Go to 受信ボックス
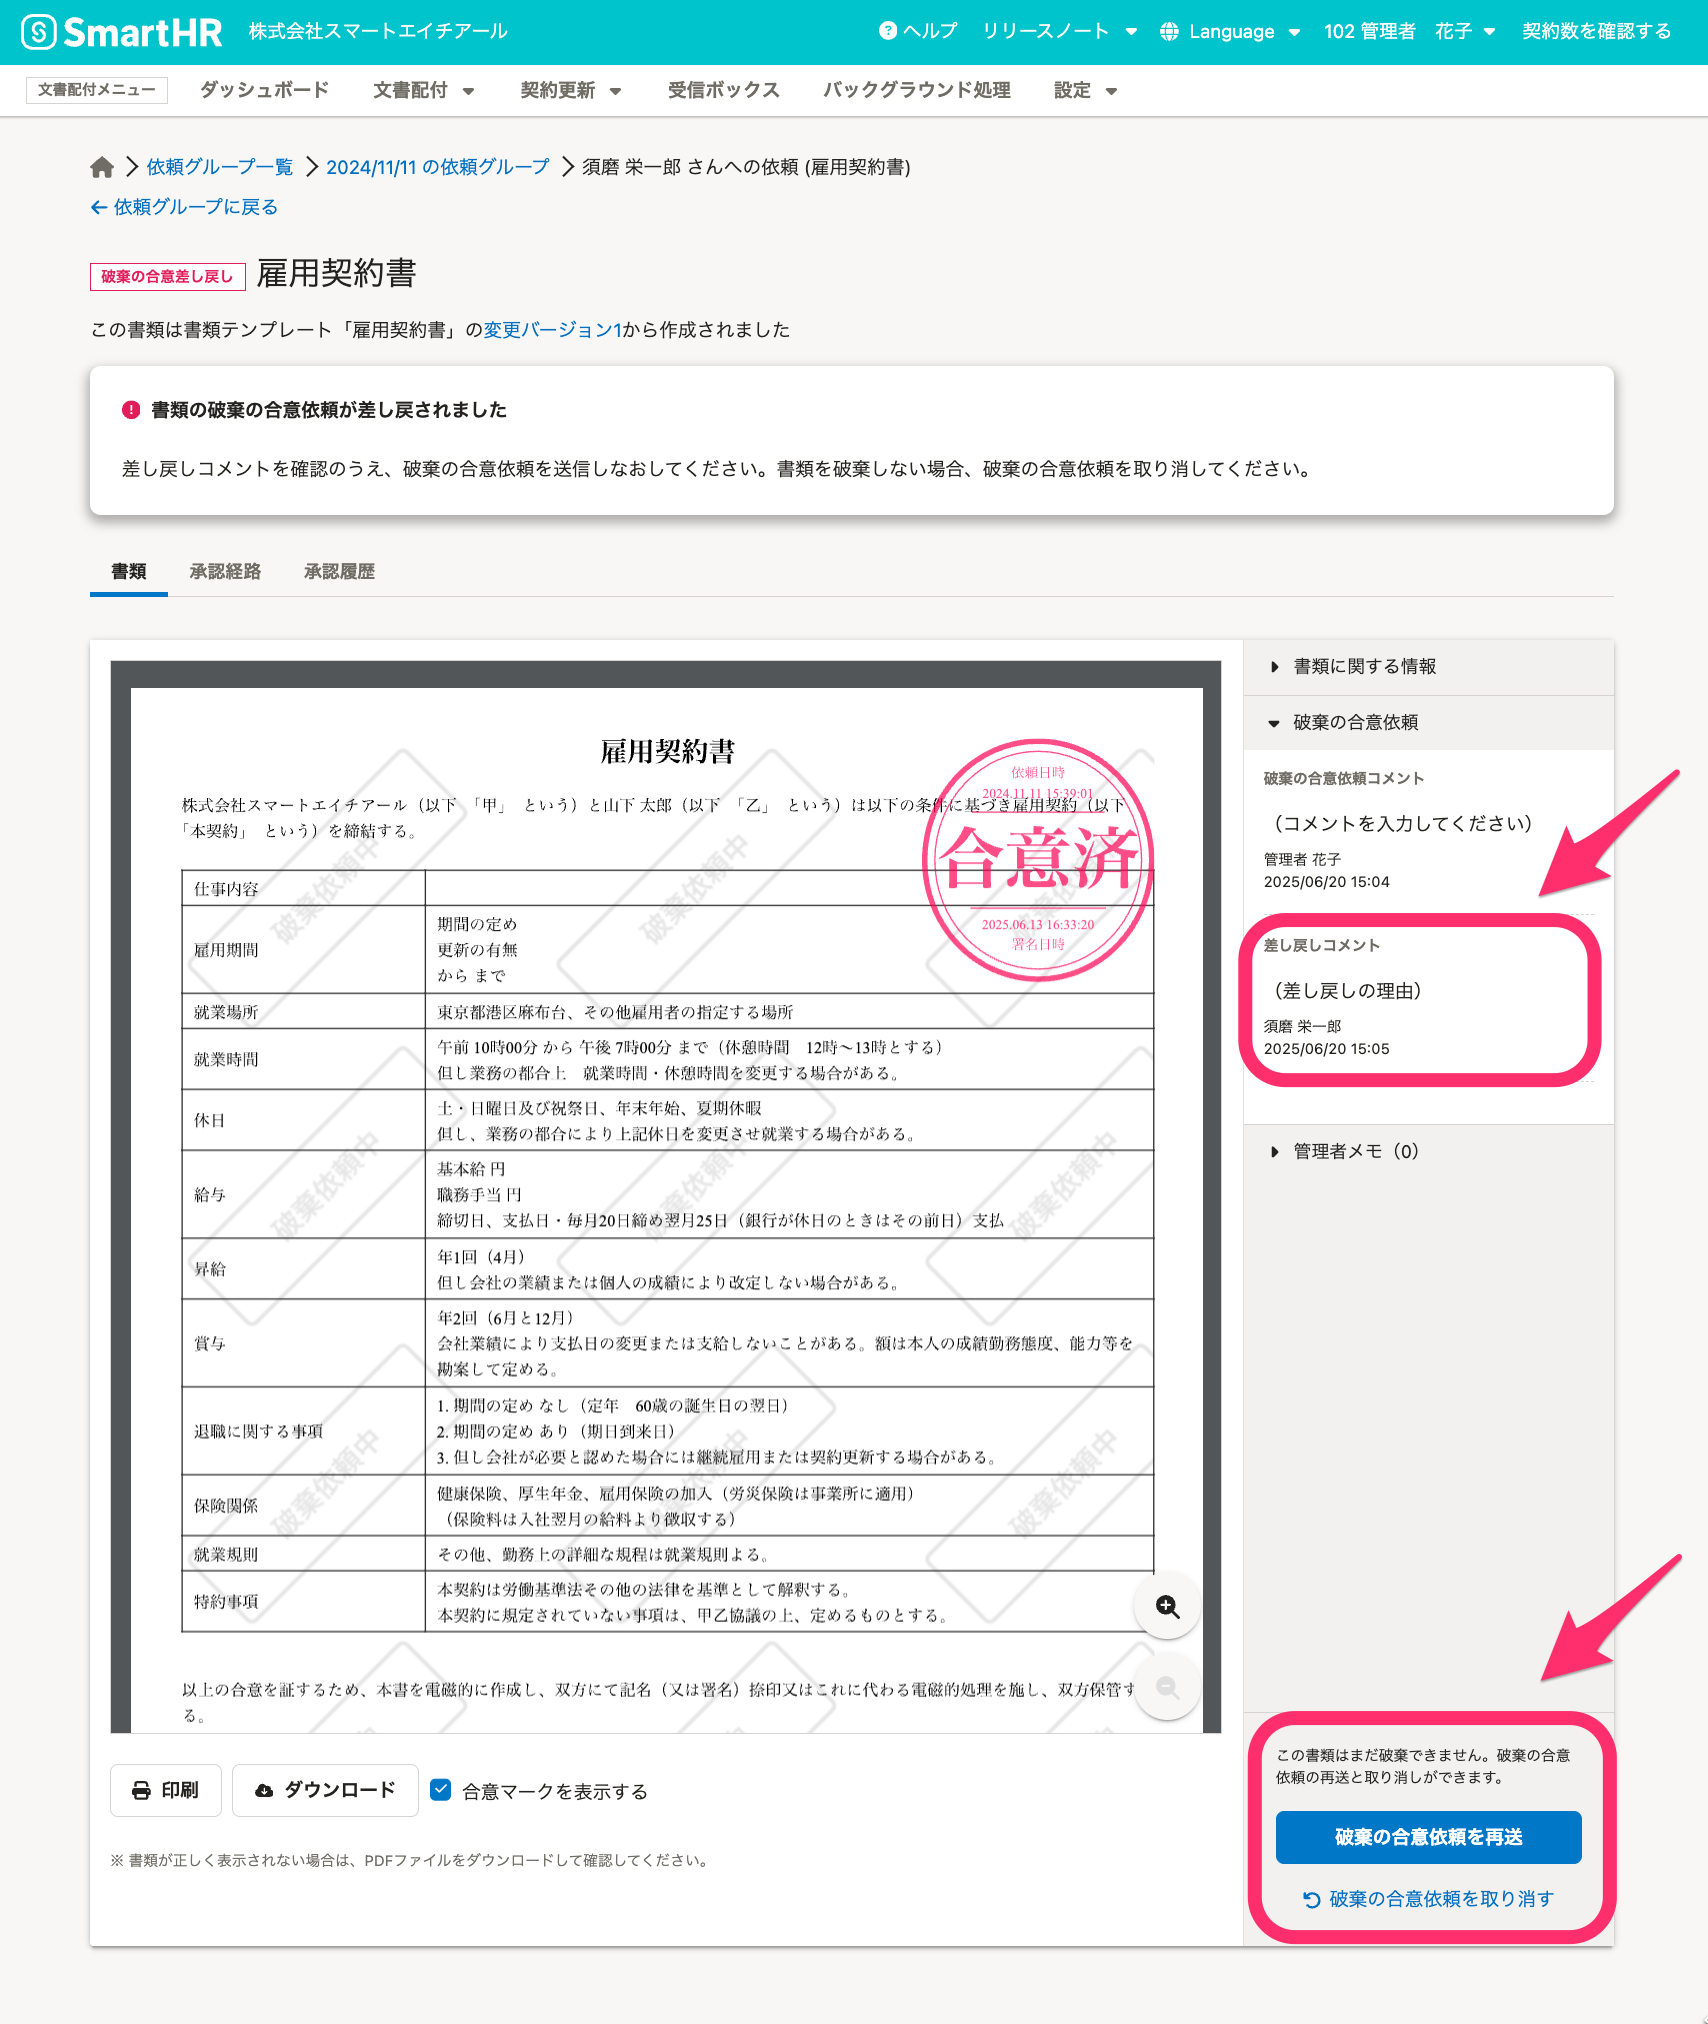This screenshot has width=1708, height=2024. coord(723,90)
